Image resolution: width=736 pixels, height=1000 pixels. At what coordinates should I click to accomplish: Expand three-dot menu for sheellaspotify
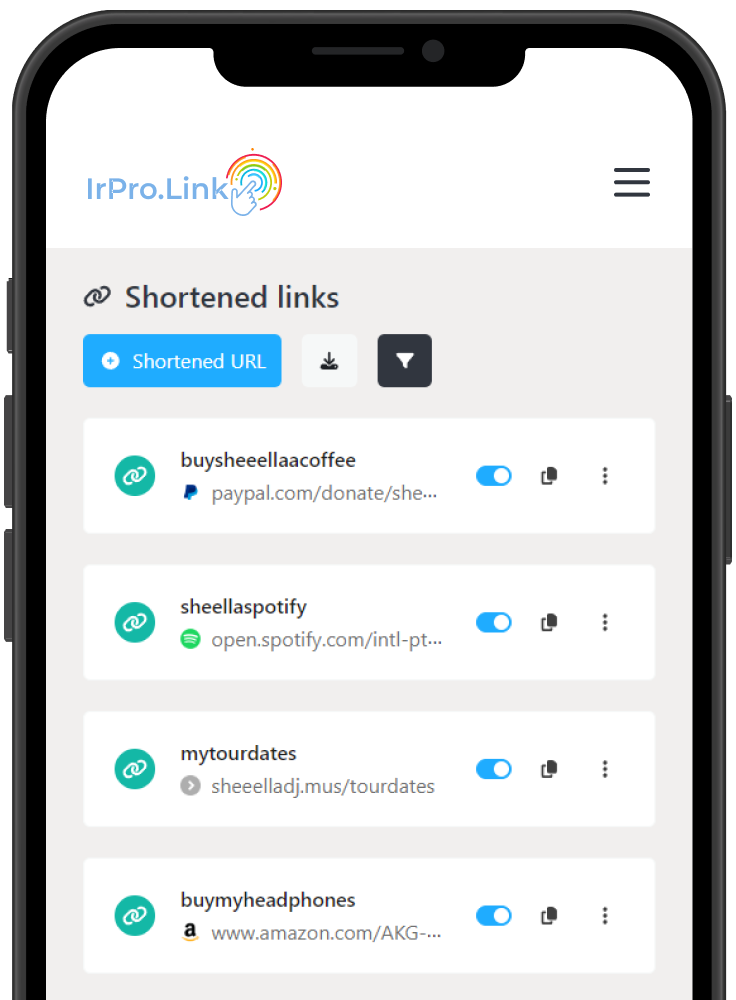[605, 622]
